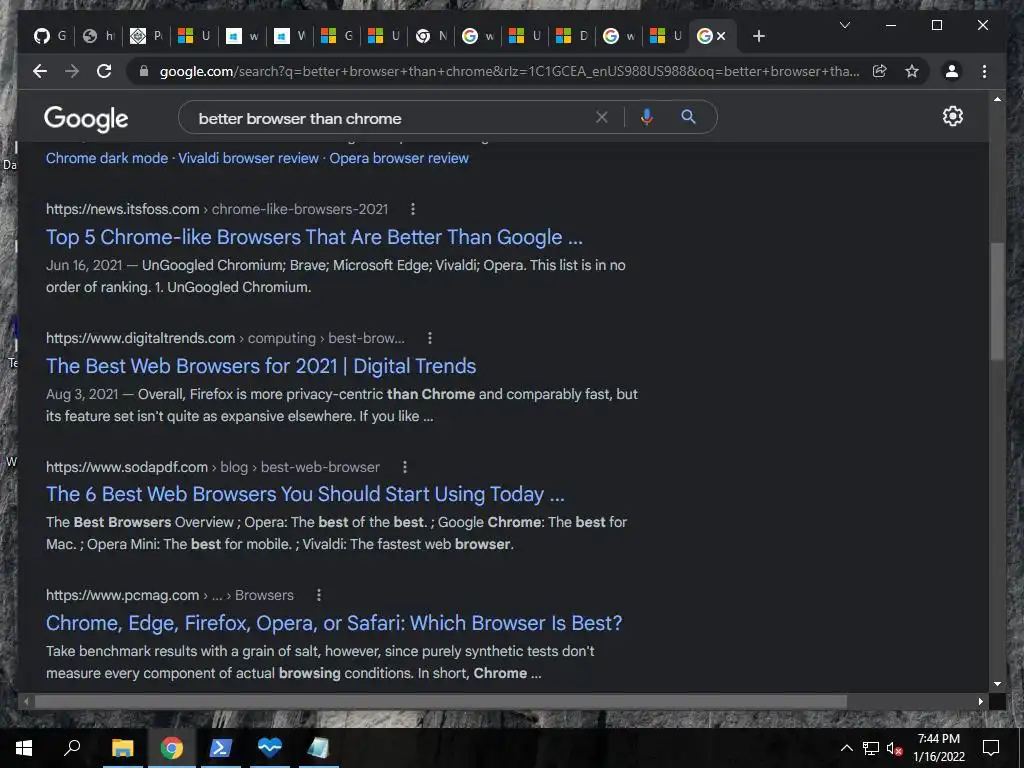The height and width of the screenshot is (768, 1024).
Task: Open File Explorer from the taskbar
Action: pos(122,748)
